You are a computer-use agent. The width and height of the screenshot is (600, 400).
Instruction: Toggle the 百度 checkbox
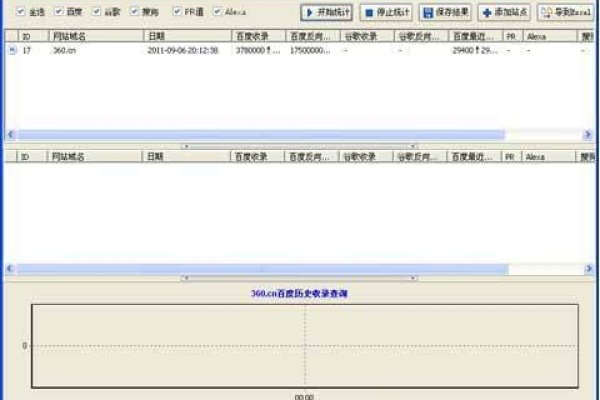coord(58,11)
